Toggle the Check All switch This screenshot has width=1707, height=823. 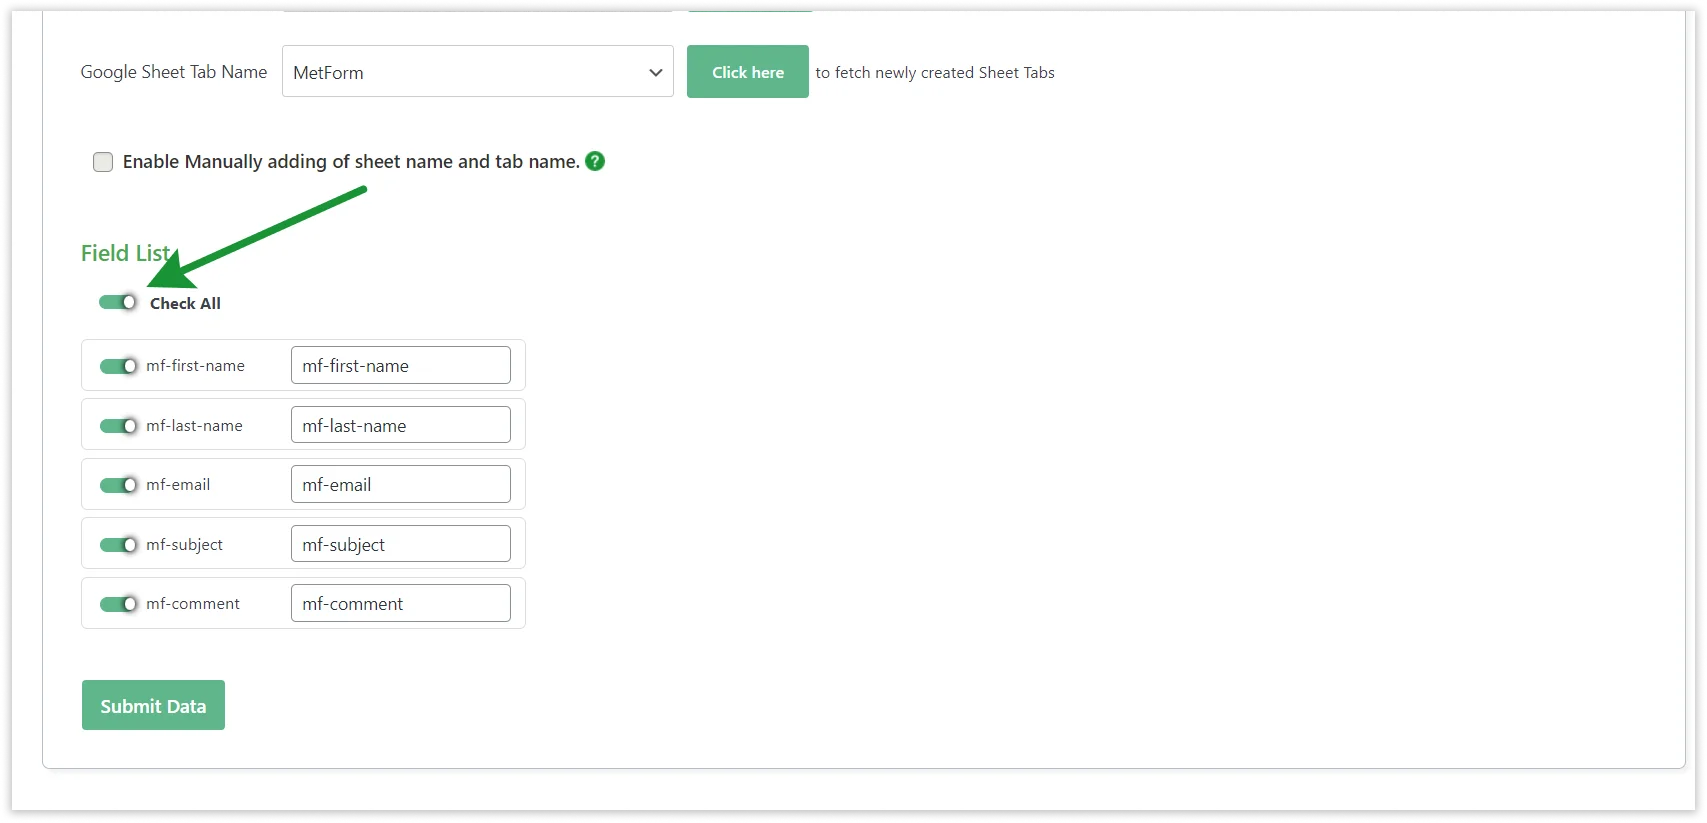pos(118,302)
